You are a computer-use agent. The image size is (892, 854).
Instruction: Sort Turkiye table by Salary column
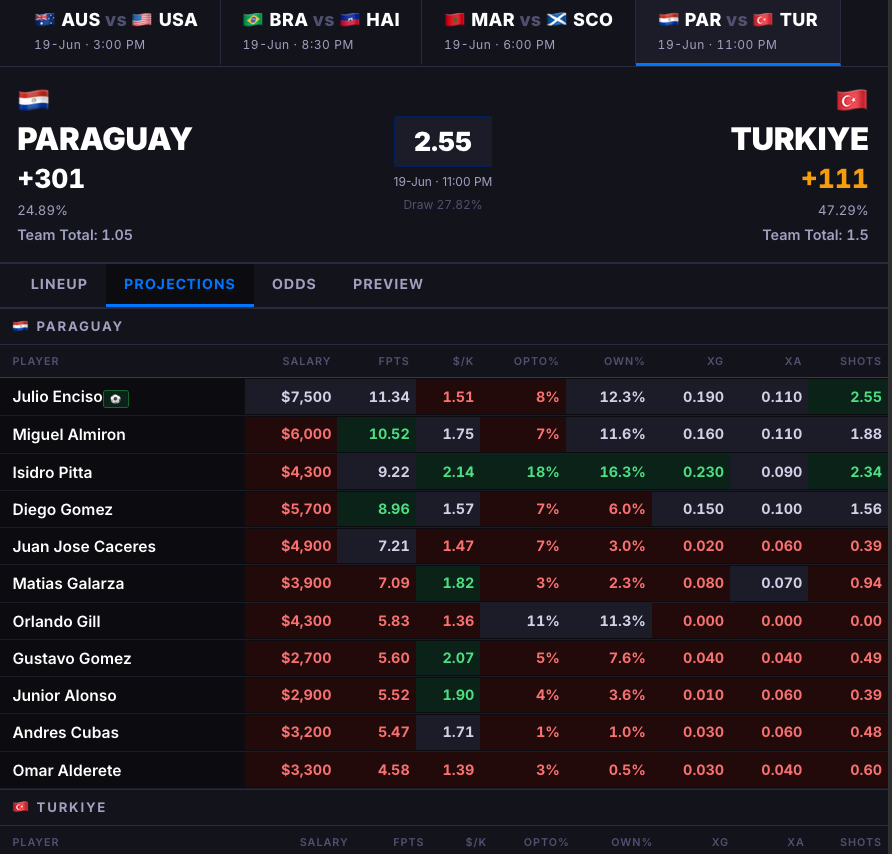pos(324,842)
